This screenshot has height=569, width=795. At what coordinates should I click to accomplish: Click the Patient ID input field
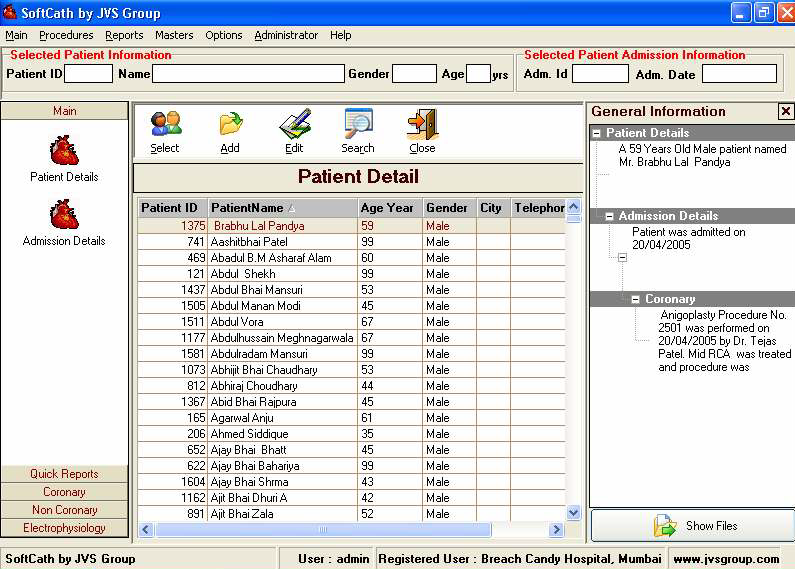(89, 74)
